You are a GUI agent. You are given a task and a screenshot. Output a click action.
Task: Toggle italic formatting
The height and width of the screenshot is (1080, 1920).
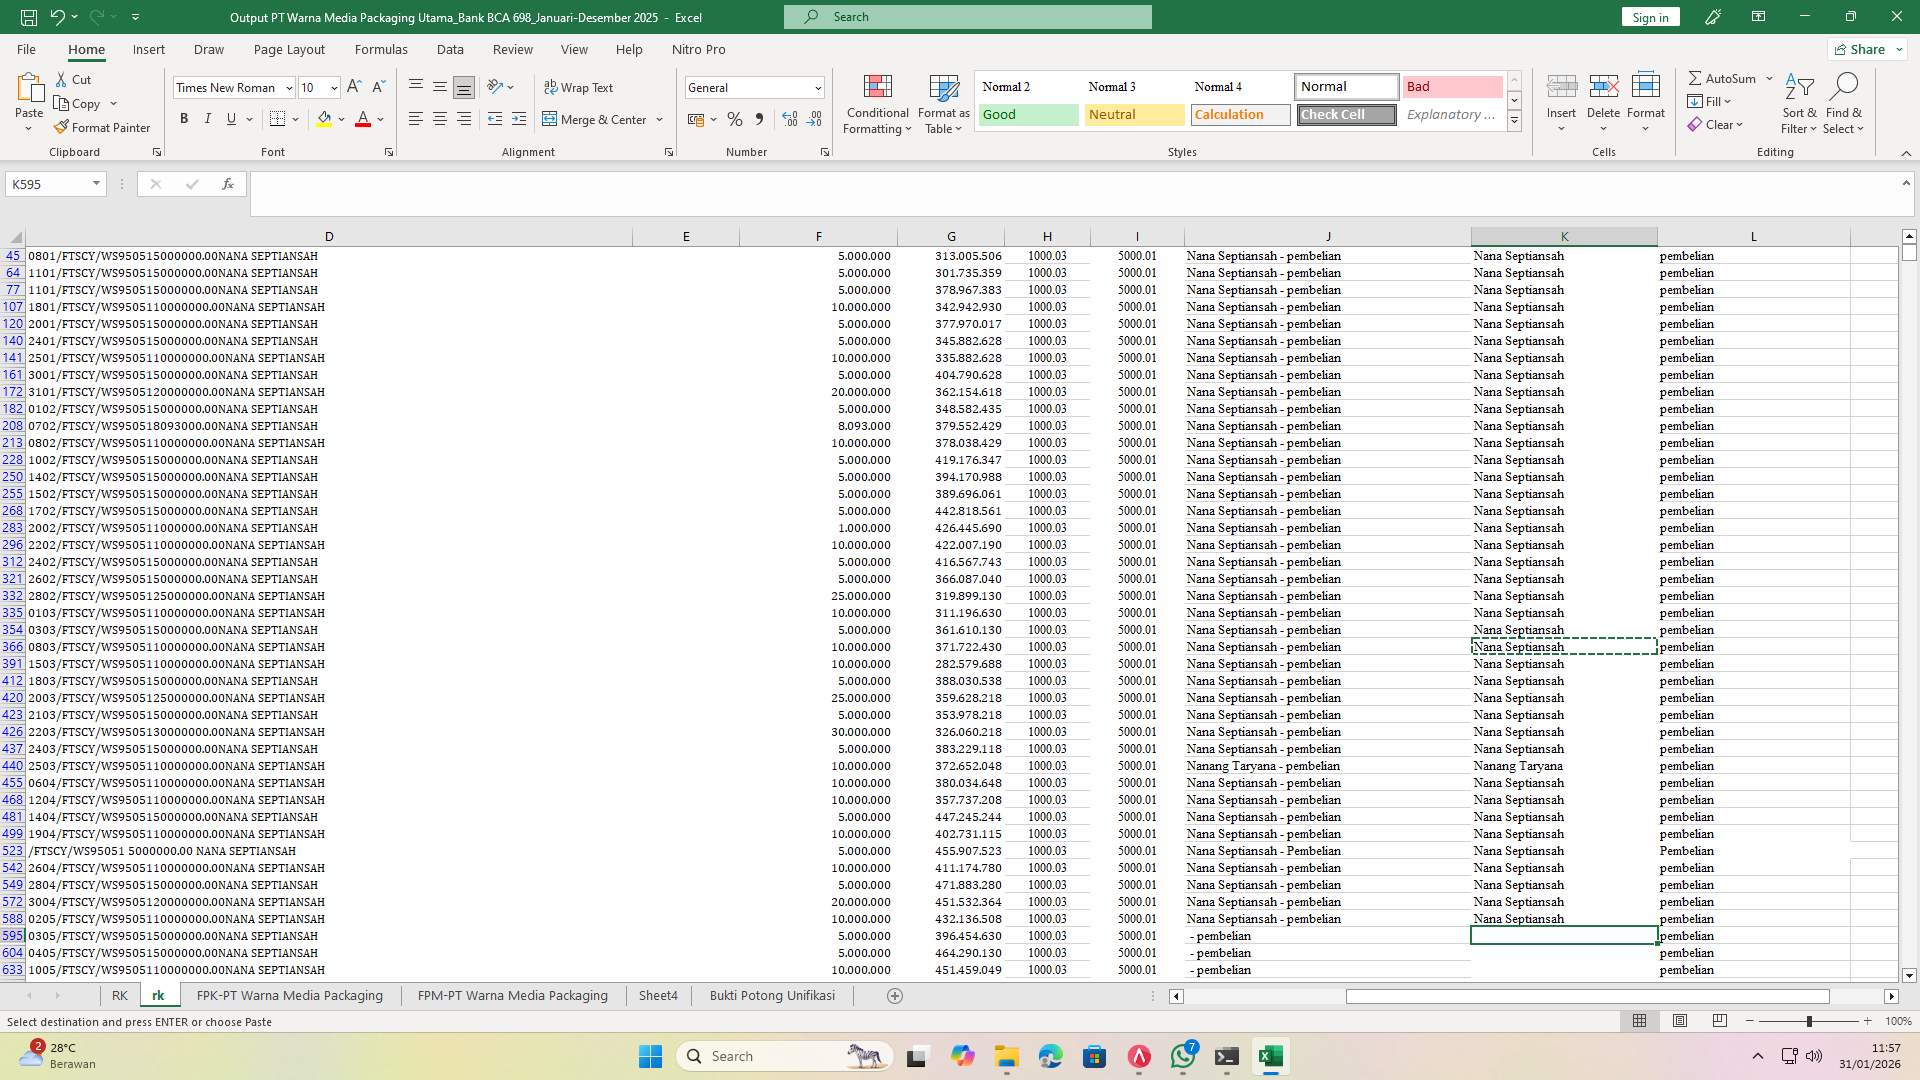coord(208,118)
